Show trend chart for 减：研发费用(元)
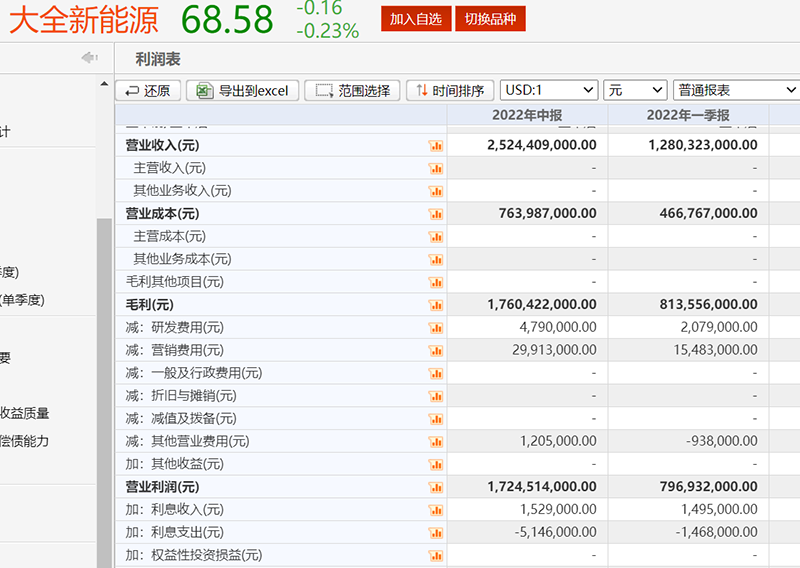The height and width of the screenshot is (568, 800). 435,328
